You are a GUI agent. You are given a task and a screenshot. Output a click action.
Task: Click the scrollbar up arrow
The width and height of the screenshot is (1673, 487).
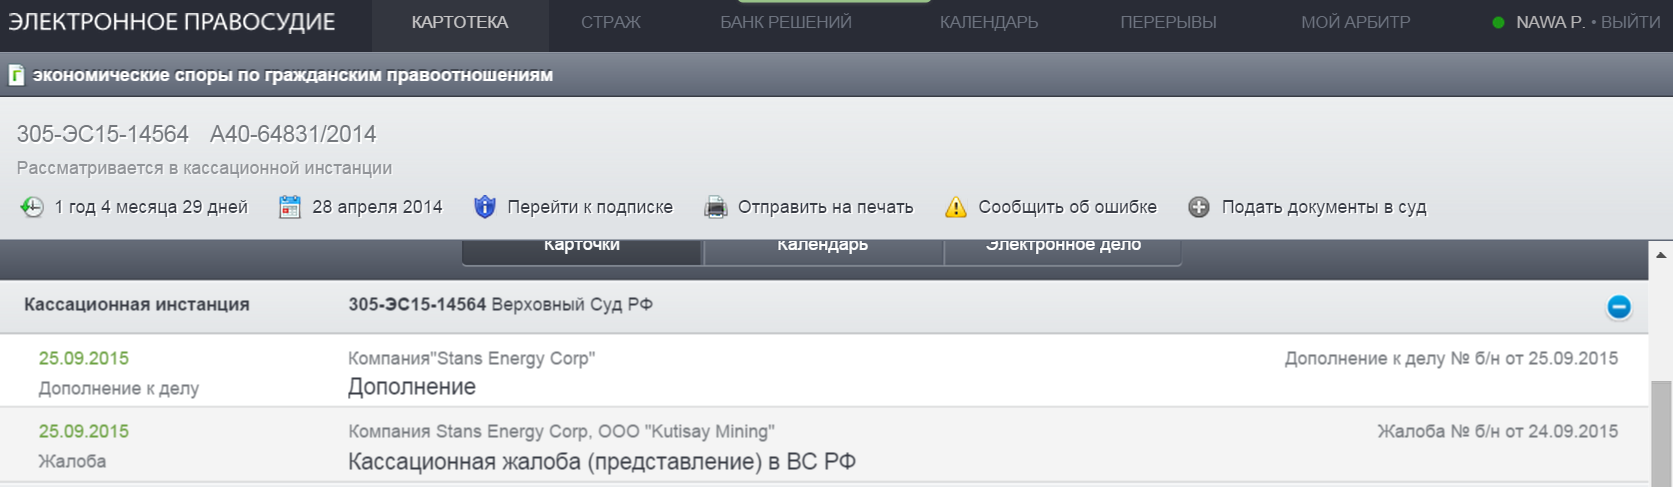(x=1661, y=254)
